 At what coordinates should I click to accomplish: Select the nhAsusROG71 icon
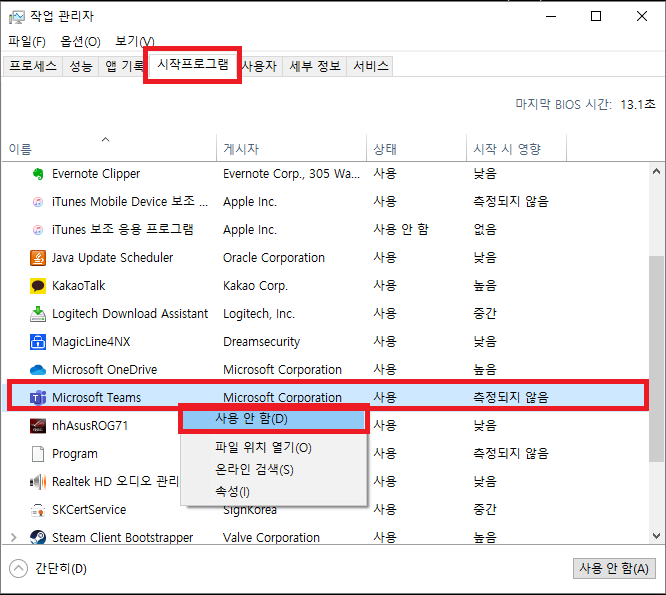38,426
